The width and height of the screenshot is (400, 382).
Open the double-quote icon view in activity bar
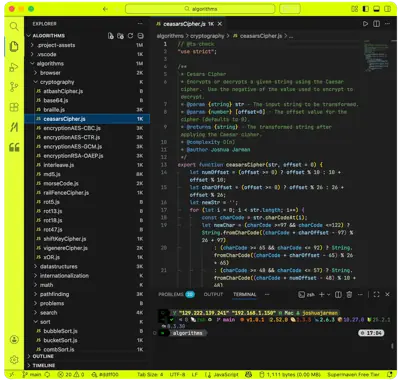pos(14,147)
